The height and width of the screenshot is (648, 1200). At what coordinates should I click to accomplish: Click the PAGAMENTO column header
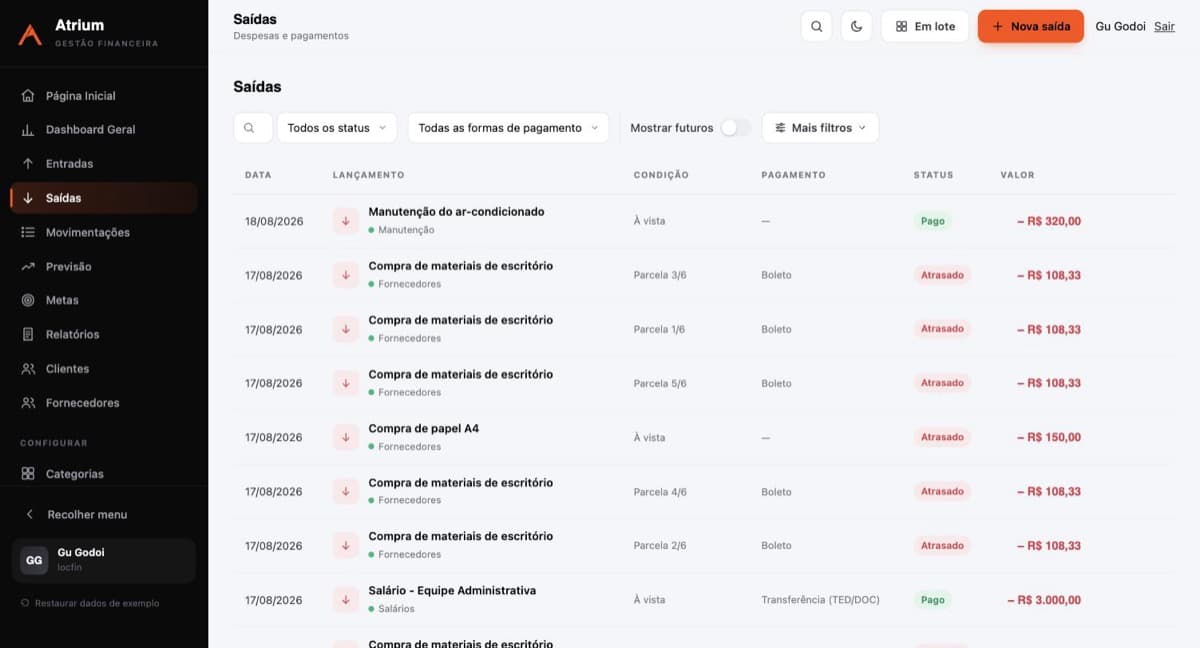pos(793,175)
